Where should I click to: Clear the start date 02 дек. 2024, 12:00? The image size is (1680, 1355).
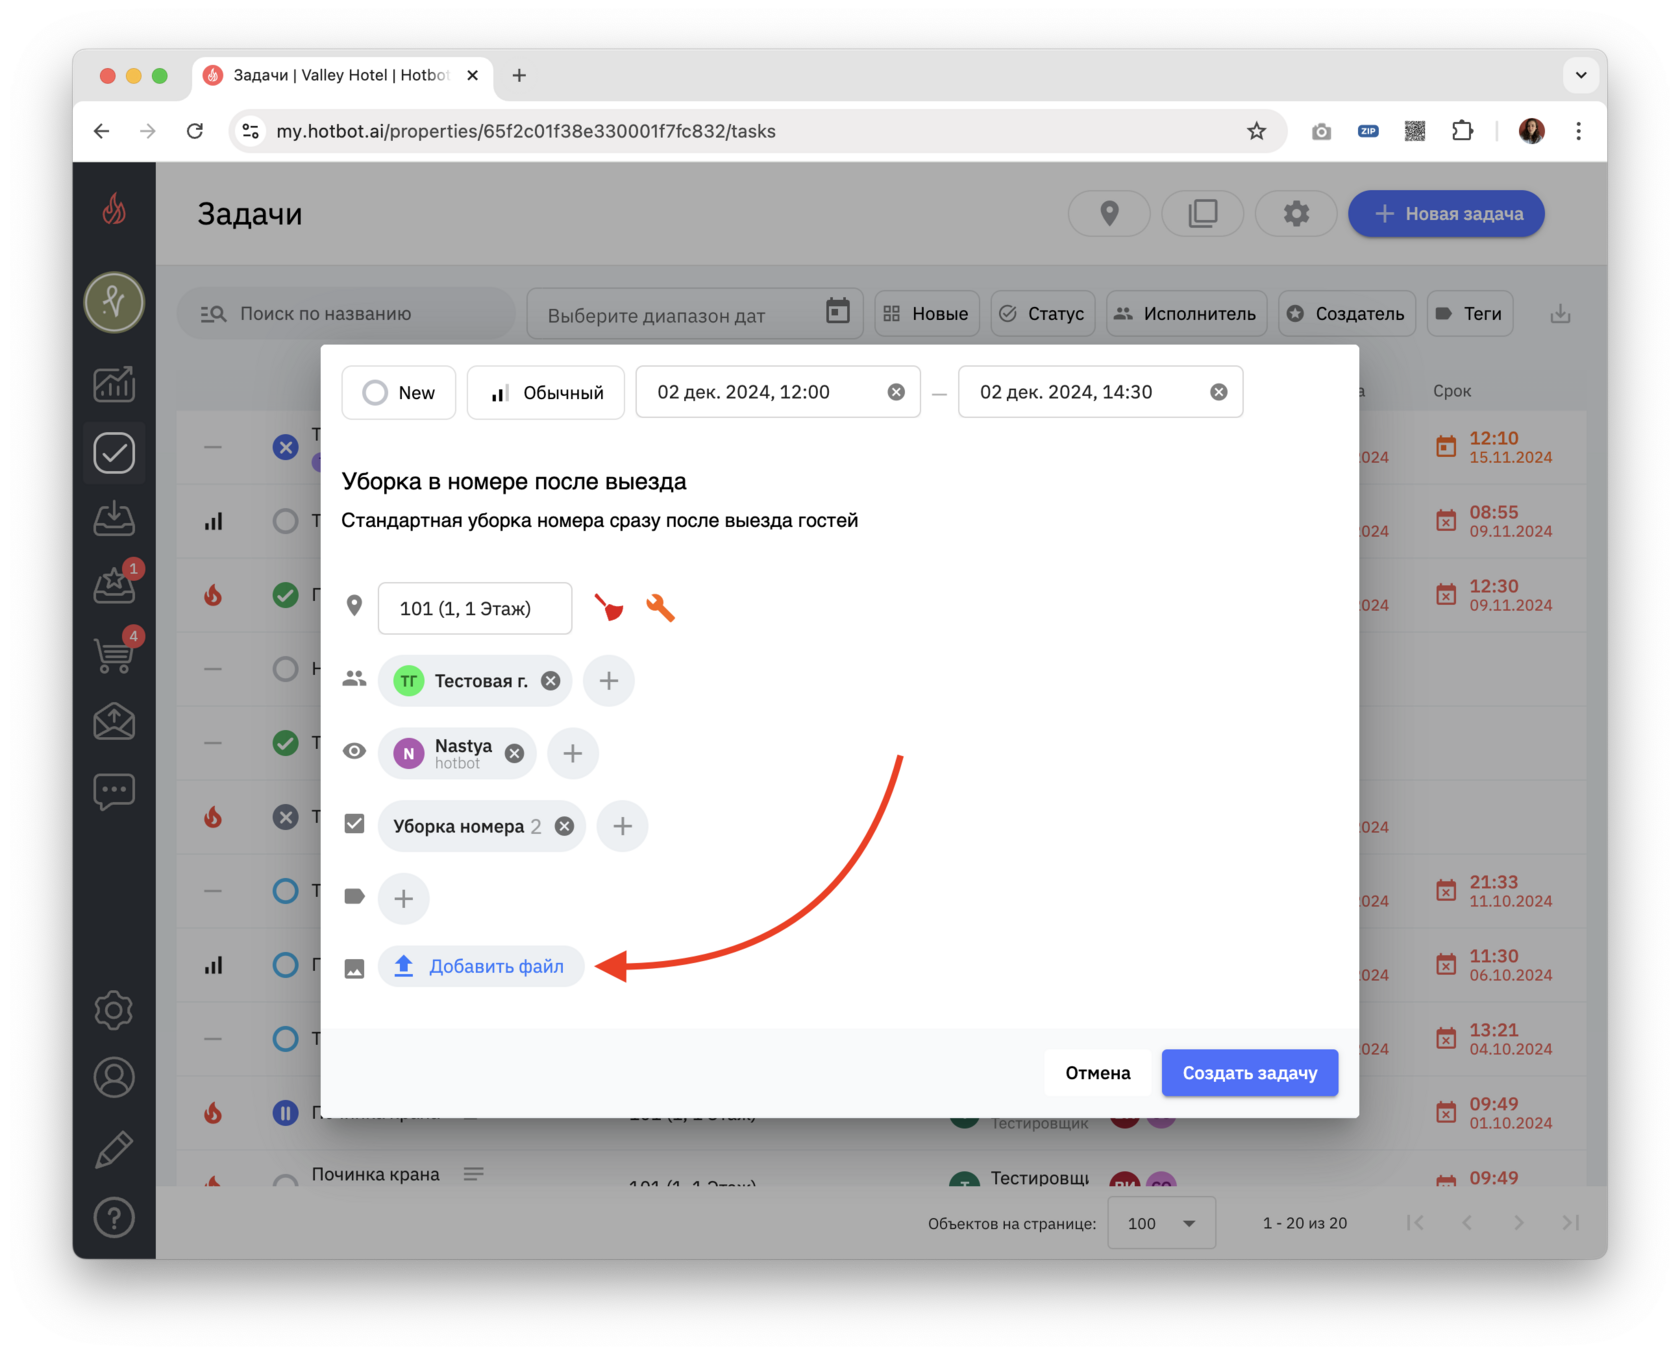[896, 392]
